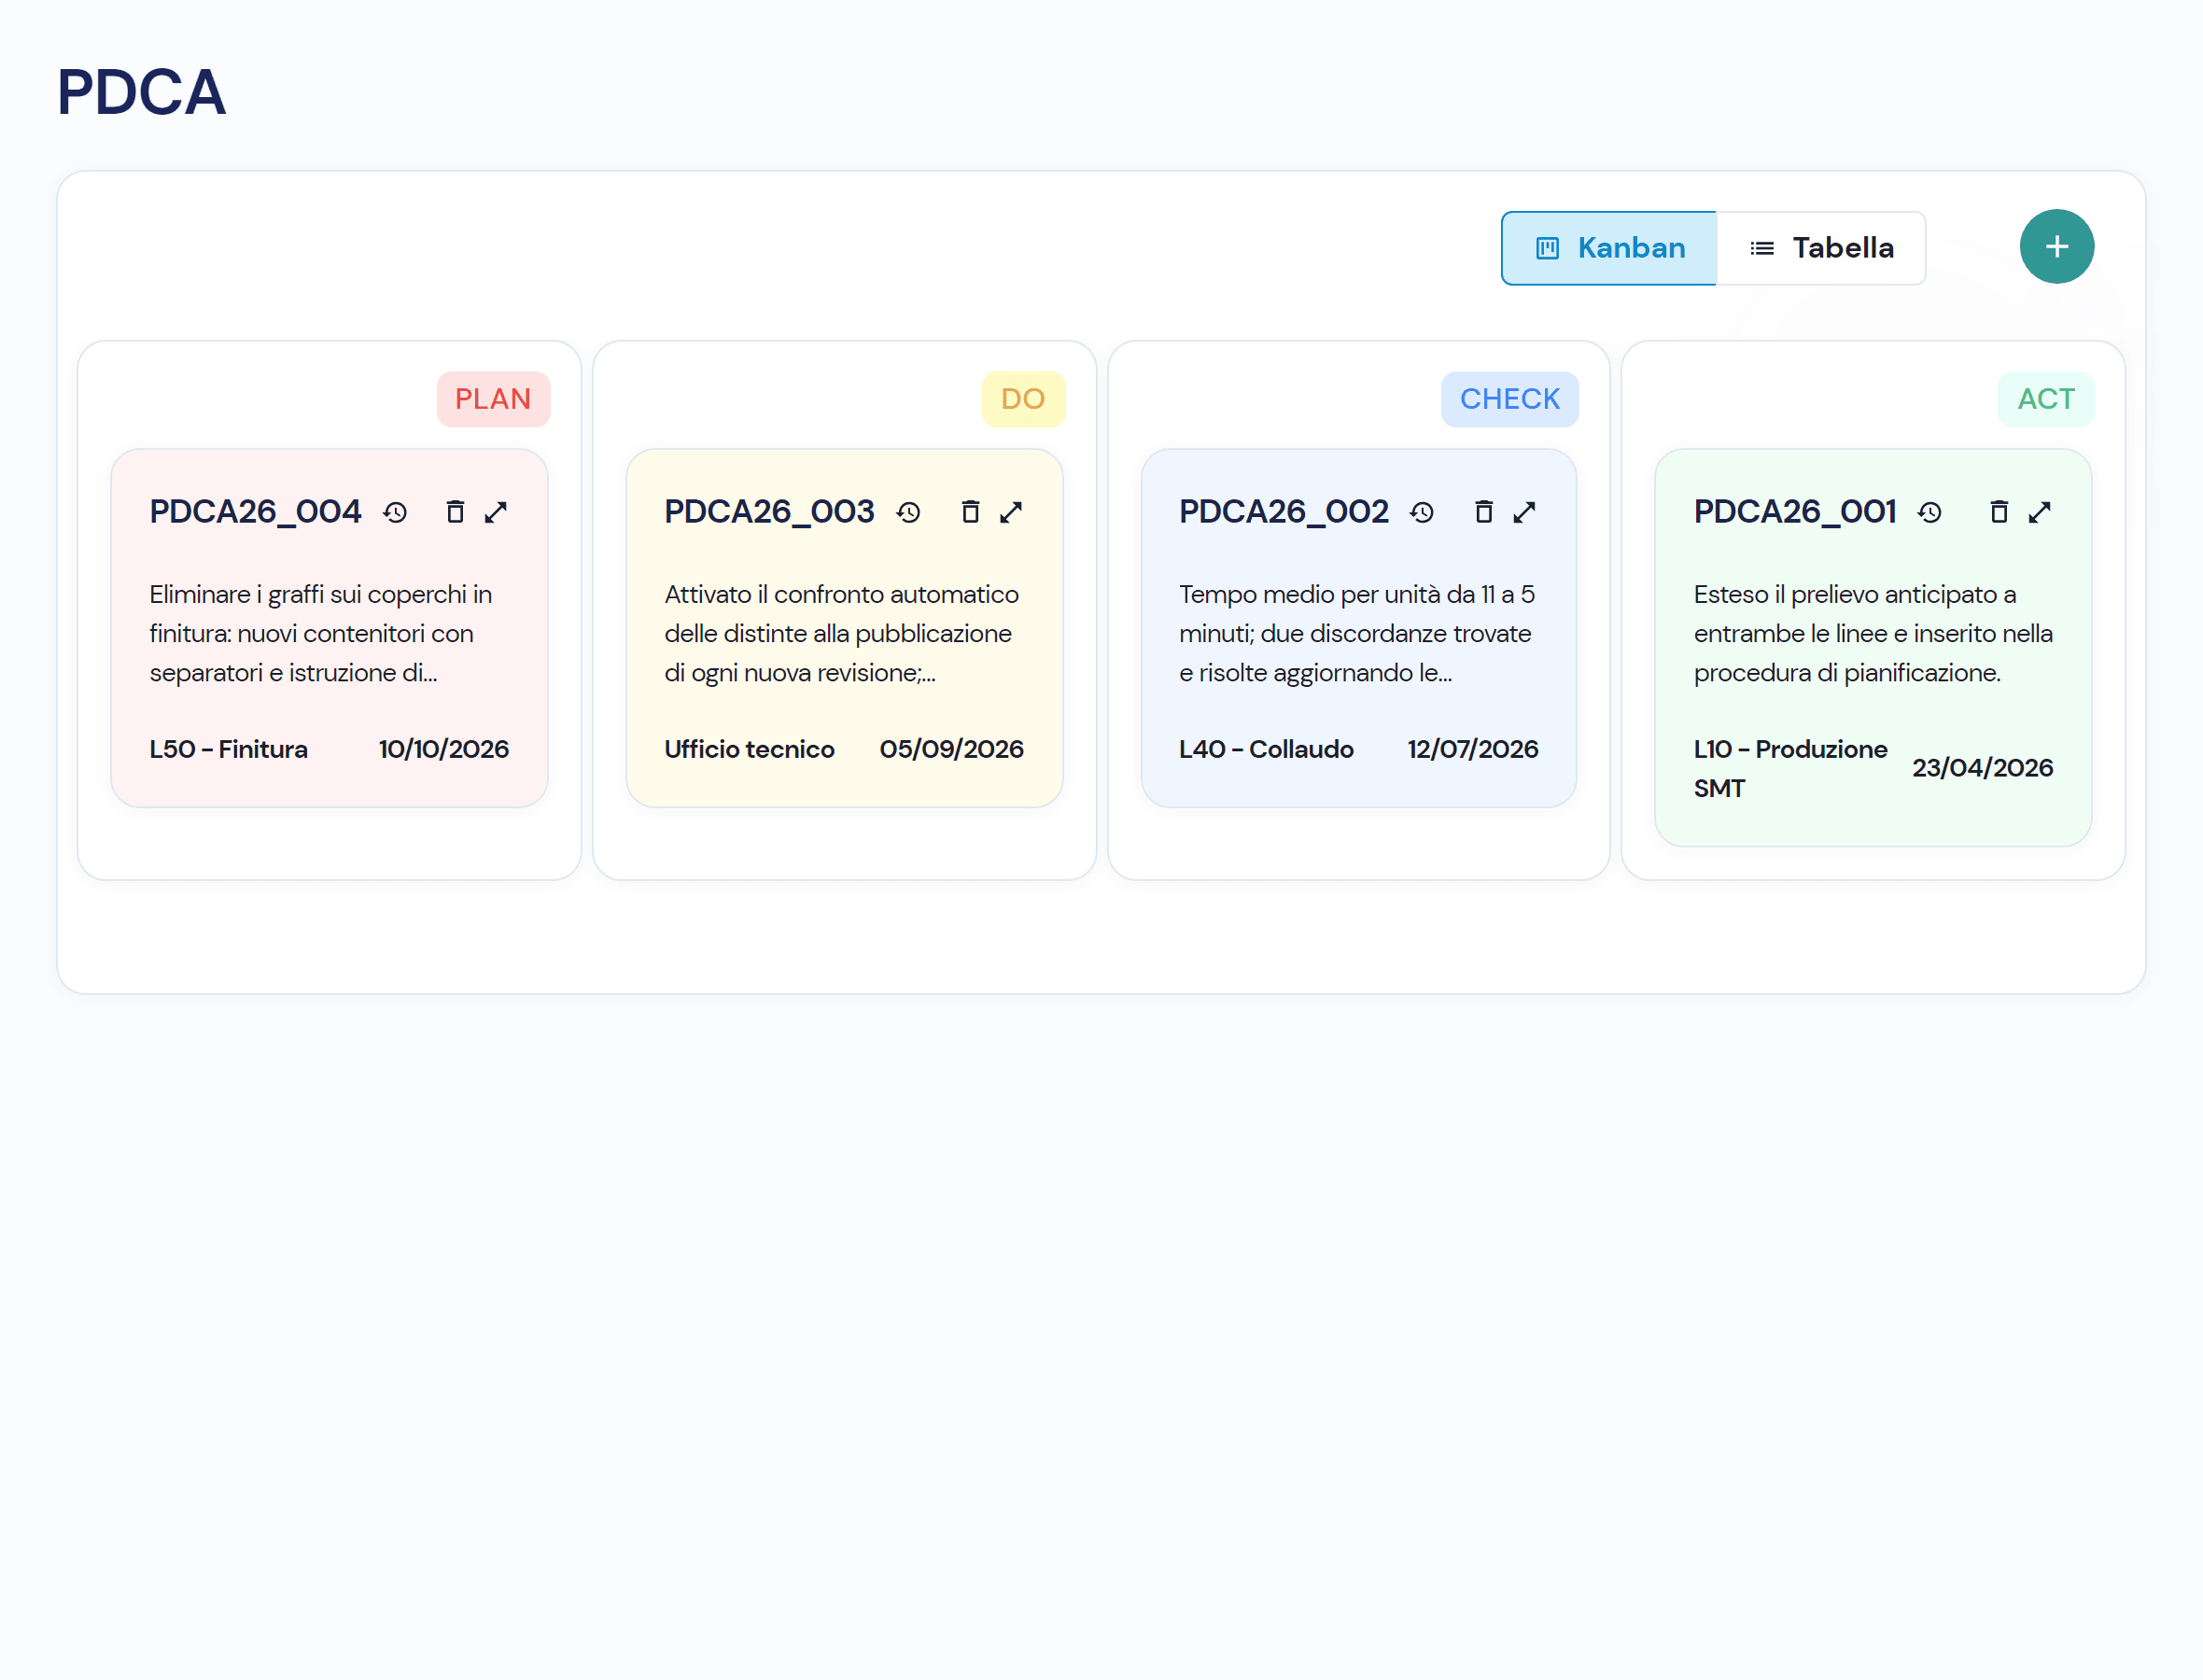Image resolution: width=2203 pixels, height=1680 pixels.
Task: Click the PLAN column label
Action: coord(493,399)
